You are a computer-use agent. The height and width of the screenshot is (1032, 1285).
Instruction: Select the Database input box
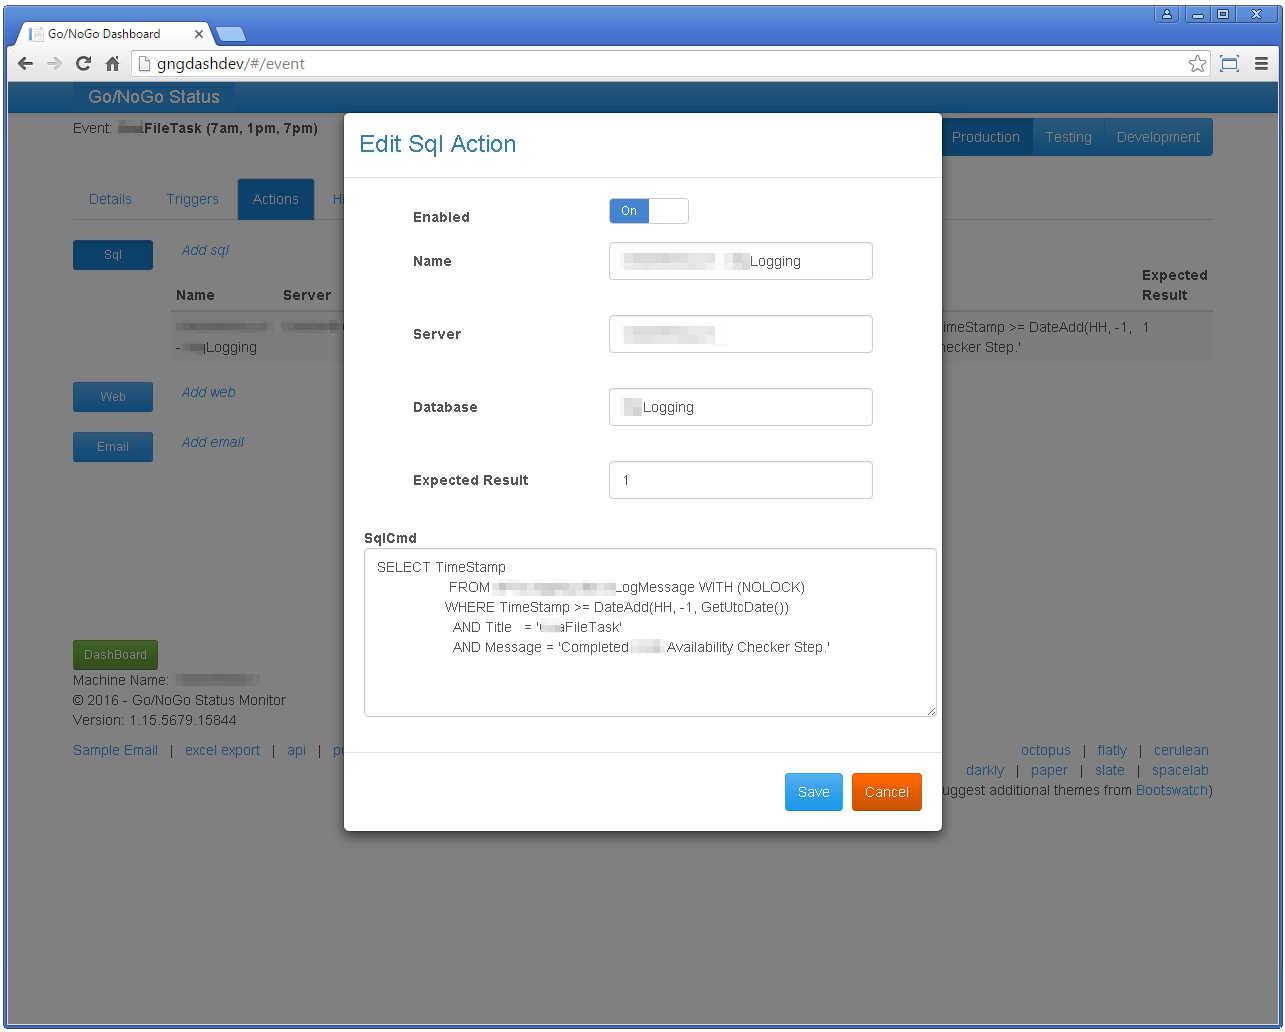tap(740, 407)
